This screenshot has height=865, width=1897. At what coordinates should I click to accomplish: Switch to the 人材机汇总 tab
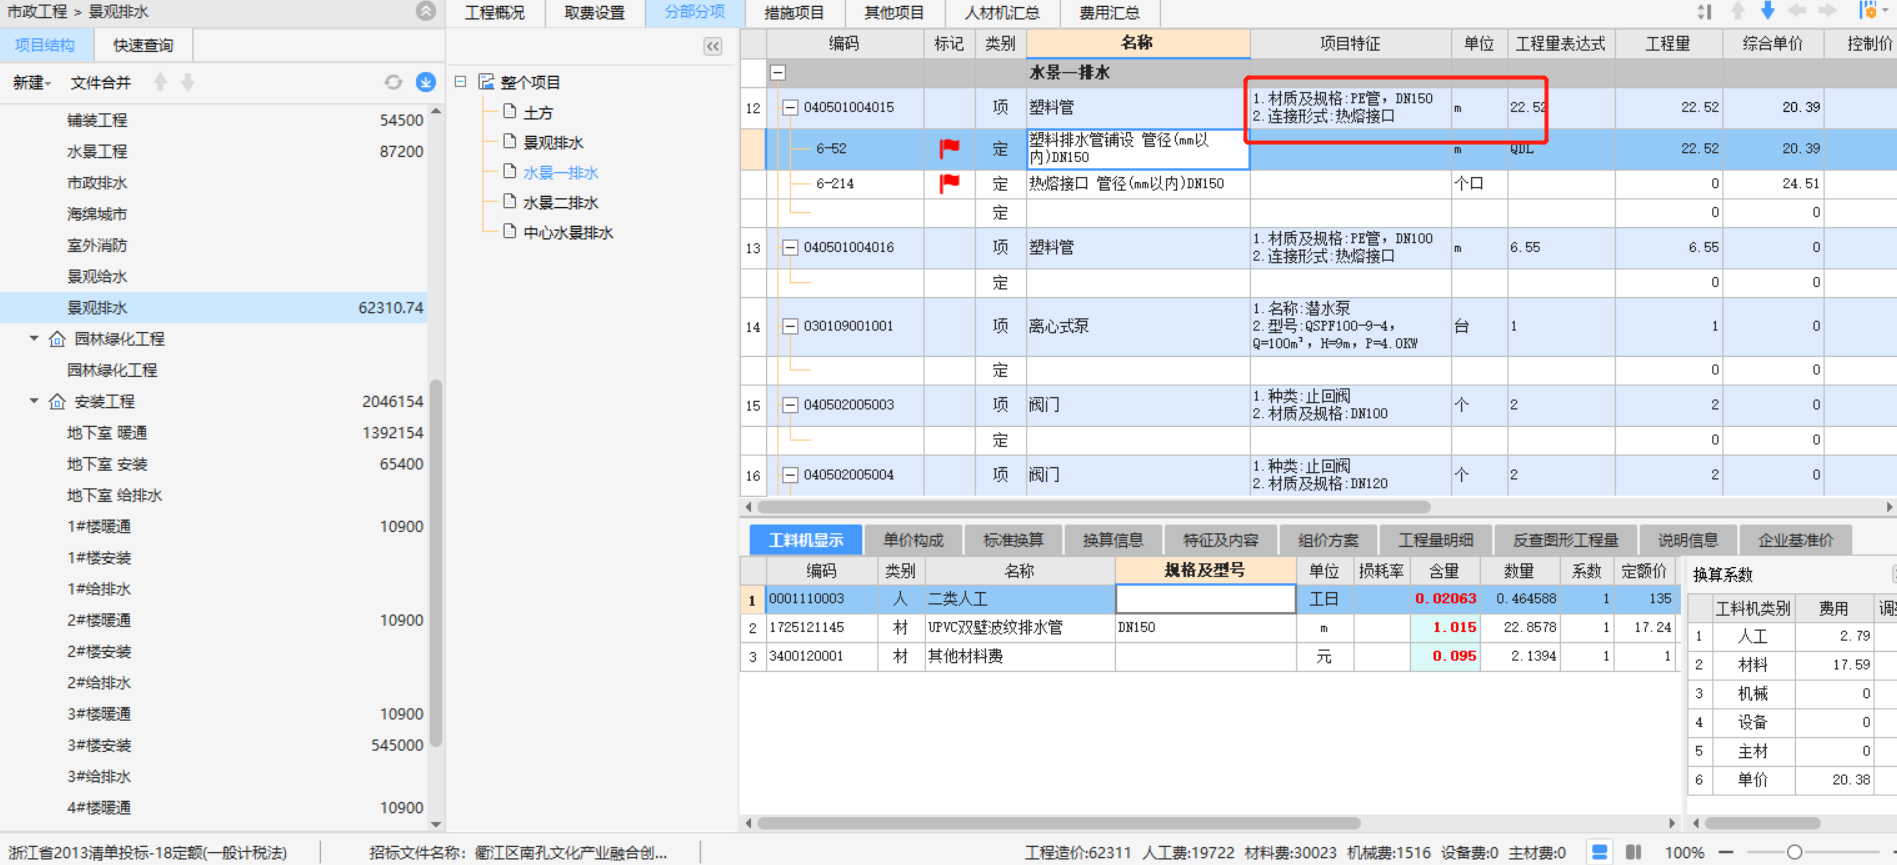(x=1001, y=12)
